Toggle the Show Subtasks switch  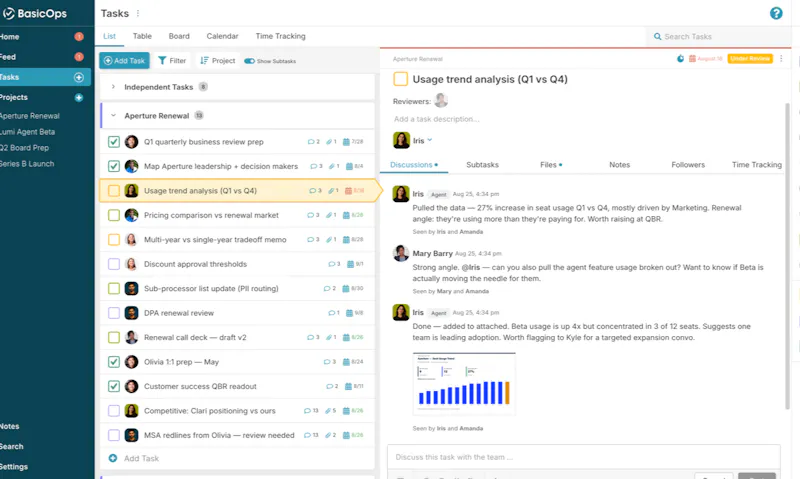pos(249,61)
